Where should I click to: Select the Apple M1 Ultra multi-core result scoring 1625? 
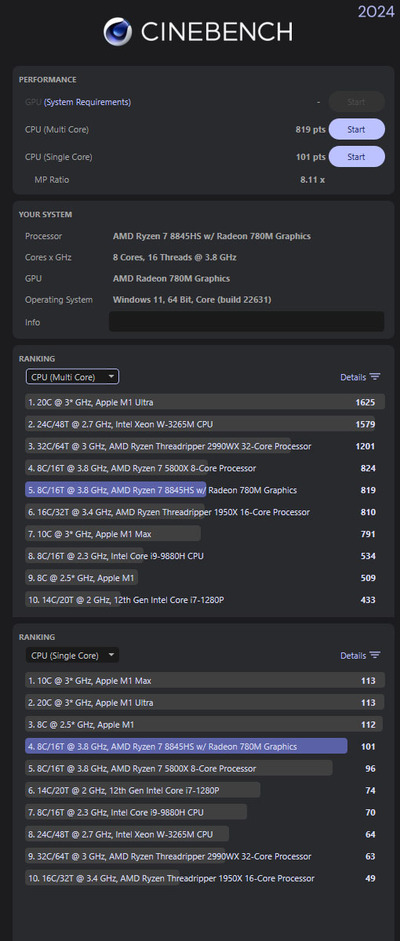point(205,402)
